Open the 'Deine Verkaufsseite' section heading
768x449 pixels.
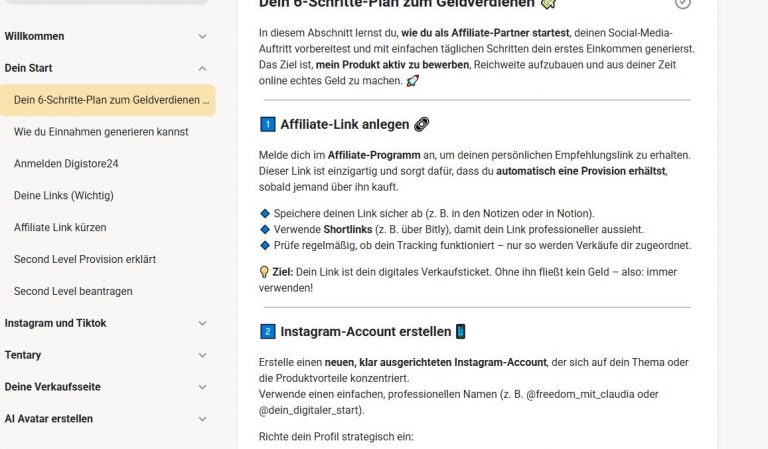(52, 387)
